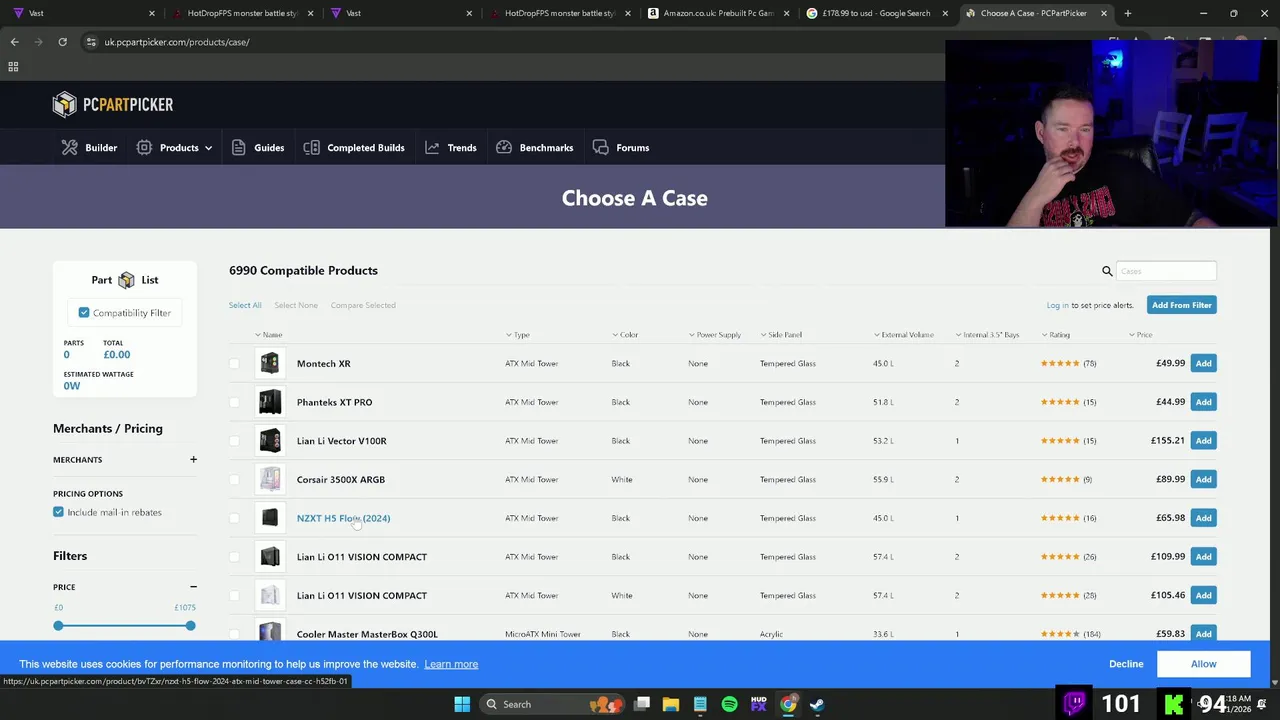
Task: Check the Corsair 3500X ARGB checkbox
Action: (234, 480)
